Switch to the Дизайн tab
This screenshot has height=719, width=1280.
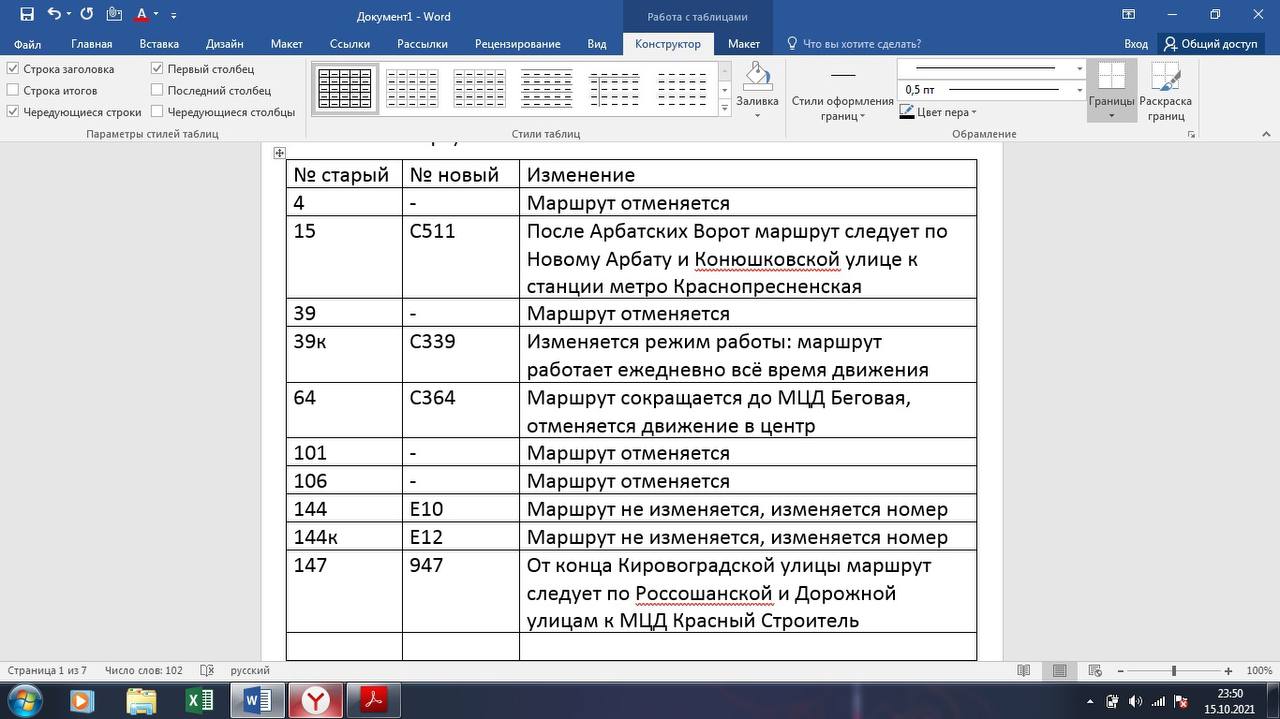pos(225,44)
